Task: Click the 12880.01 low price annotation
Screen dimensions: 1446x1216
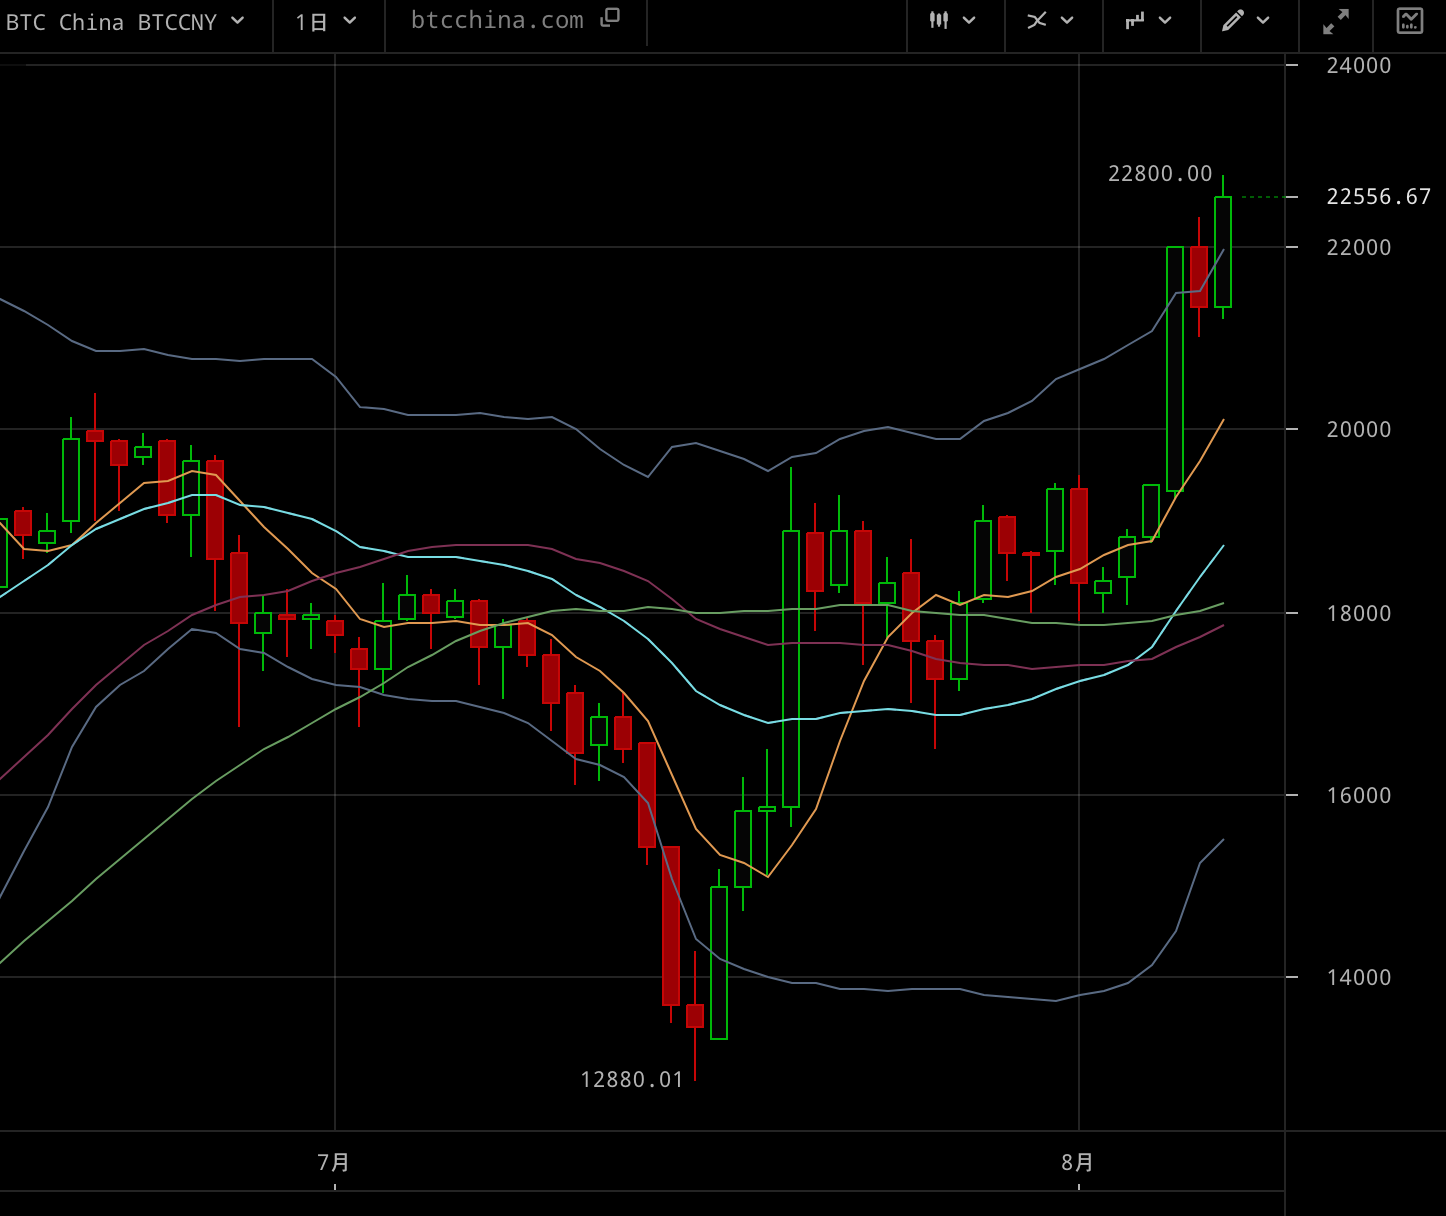Action: pyautogui.click(x=632, y=1080)
